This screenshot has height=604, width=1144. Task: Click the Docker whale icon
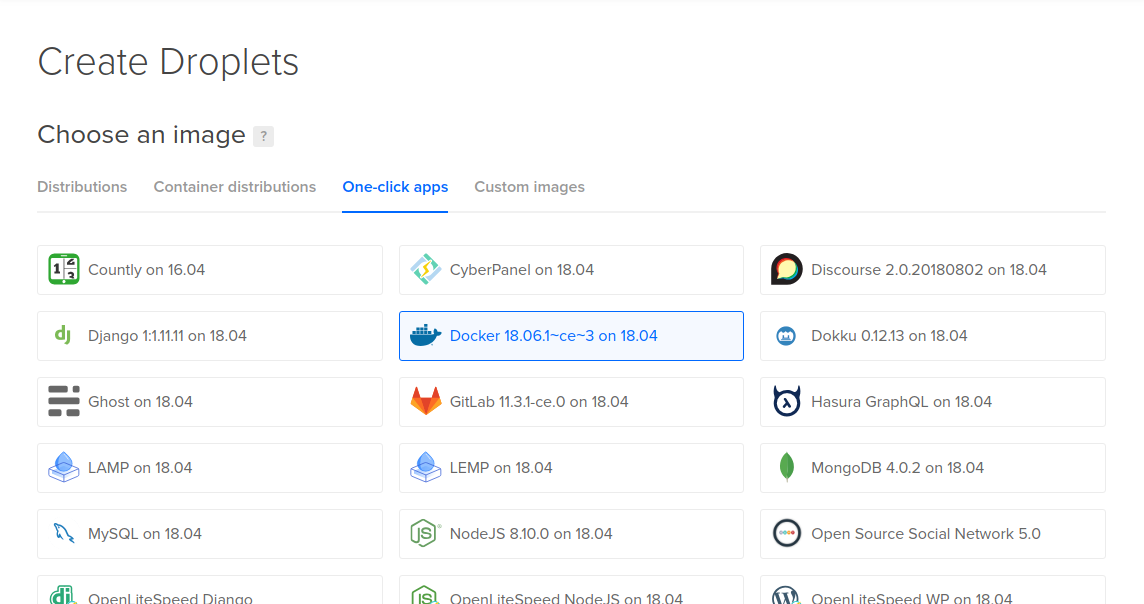click(x=425, y=336)
